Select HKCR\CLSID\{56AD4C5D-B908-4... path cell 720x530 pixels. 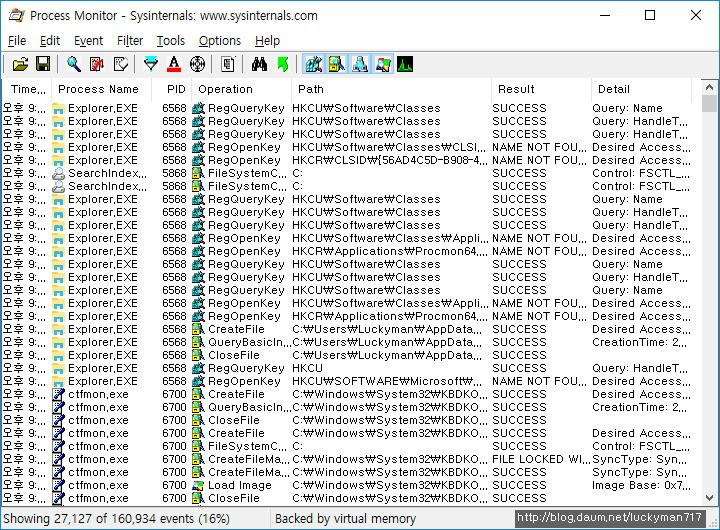pos(390,160)
